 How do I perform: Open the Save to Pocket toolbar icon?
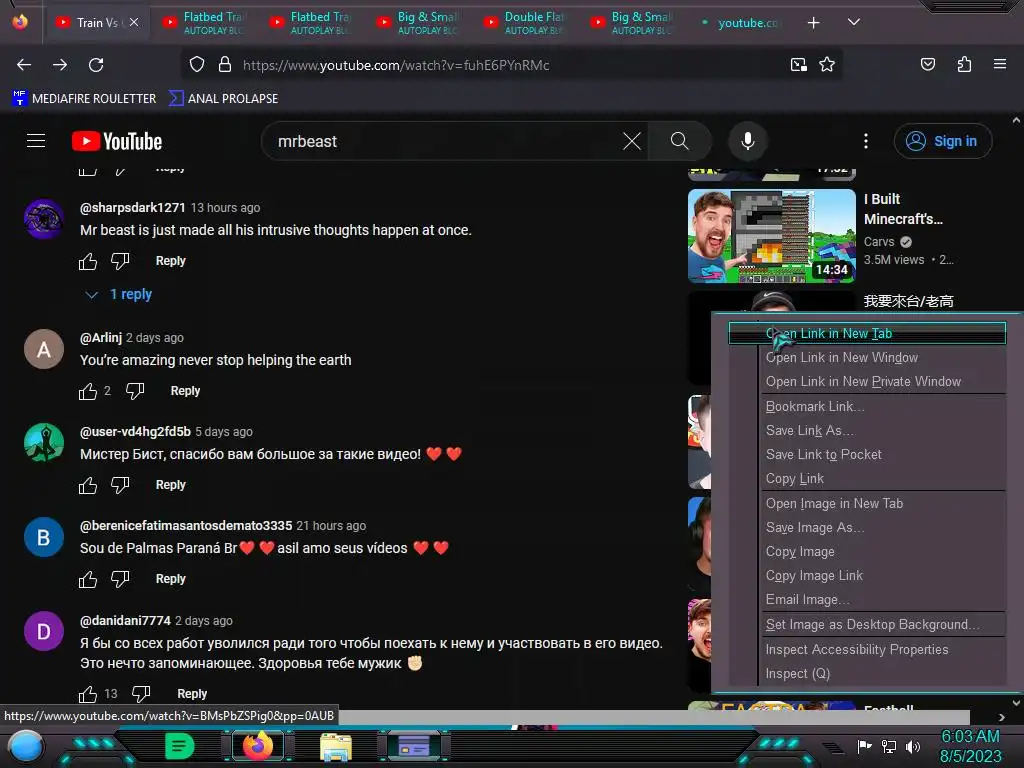coord(927,65)
